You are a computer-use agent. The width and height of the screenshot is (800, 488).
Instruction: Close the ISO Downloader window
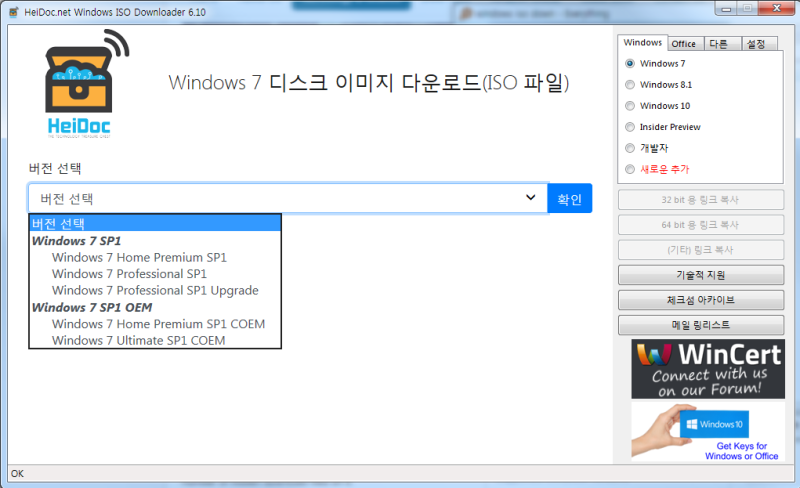click(x=776, y=8)
